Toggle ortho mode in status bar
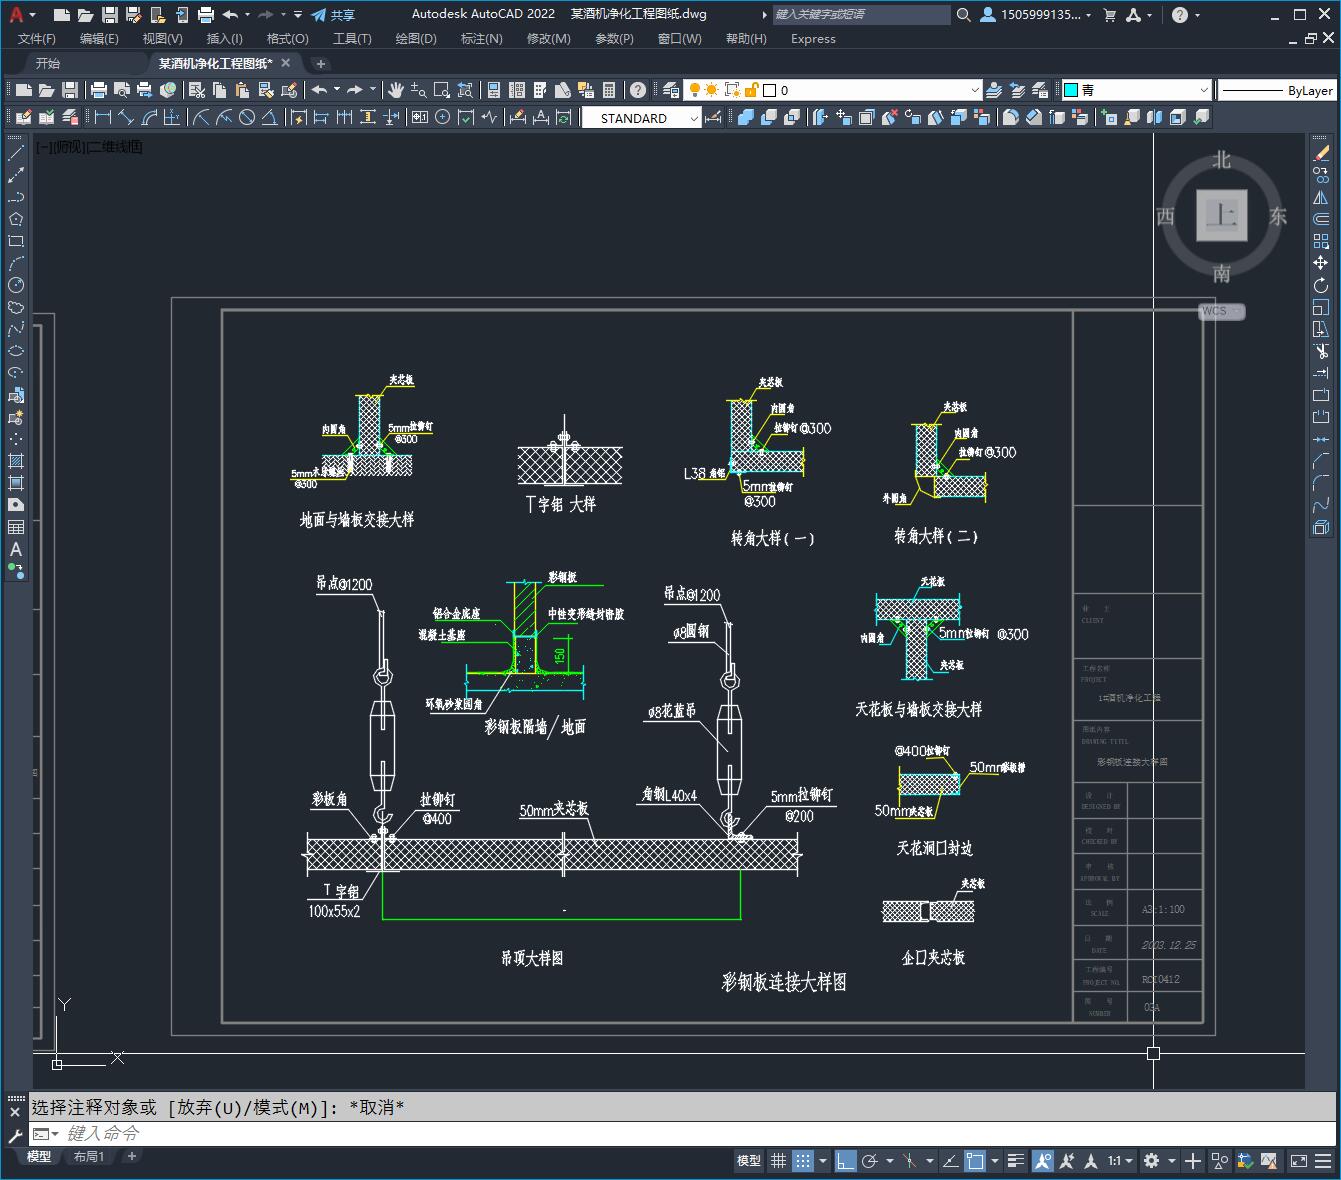The image size is (1341, 1180). tap(846, 1161)
